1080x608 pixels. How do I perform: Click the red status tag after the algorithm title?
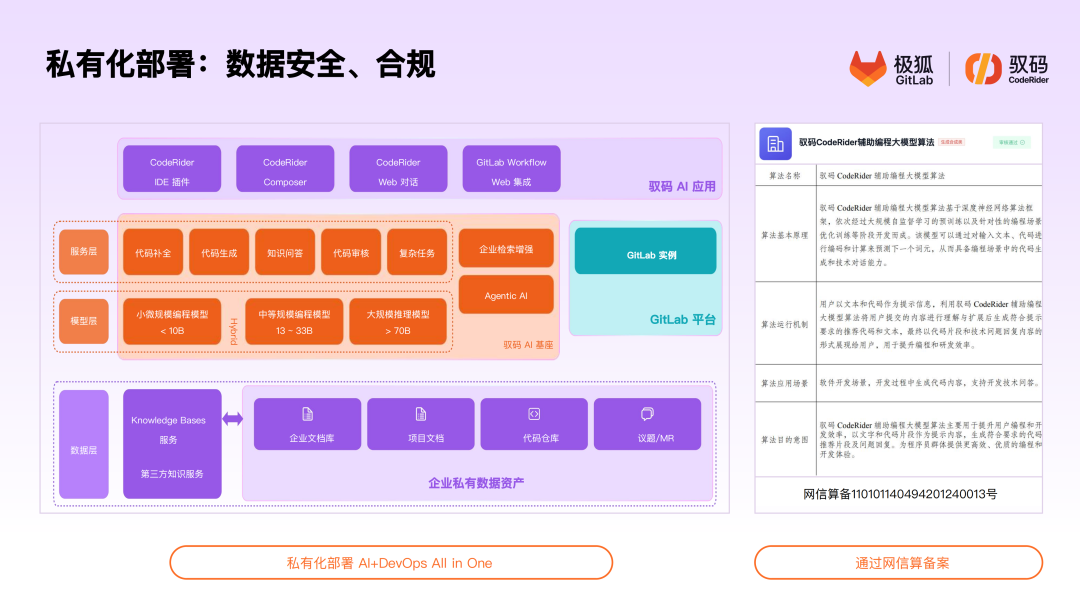pos(952,143)
